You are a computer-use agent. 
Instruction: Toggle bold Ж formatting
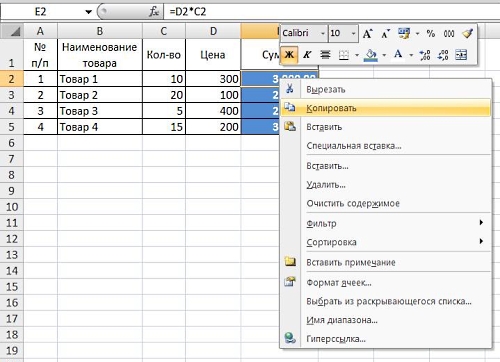pos(289,55)
